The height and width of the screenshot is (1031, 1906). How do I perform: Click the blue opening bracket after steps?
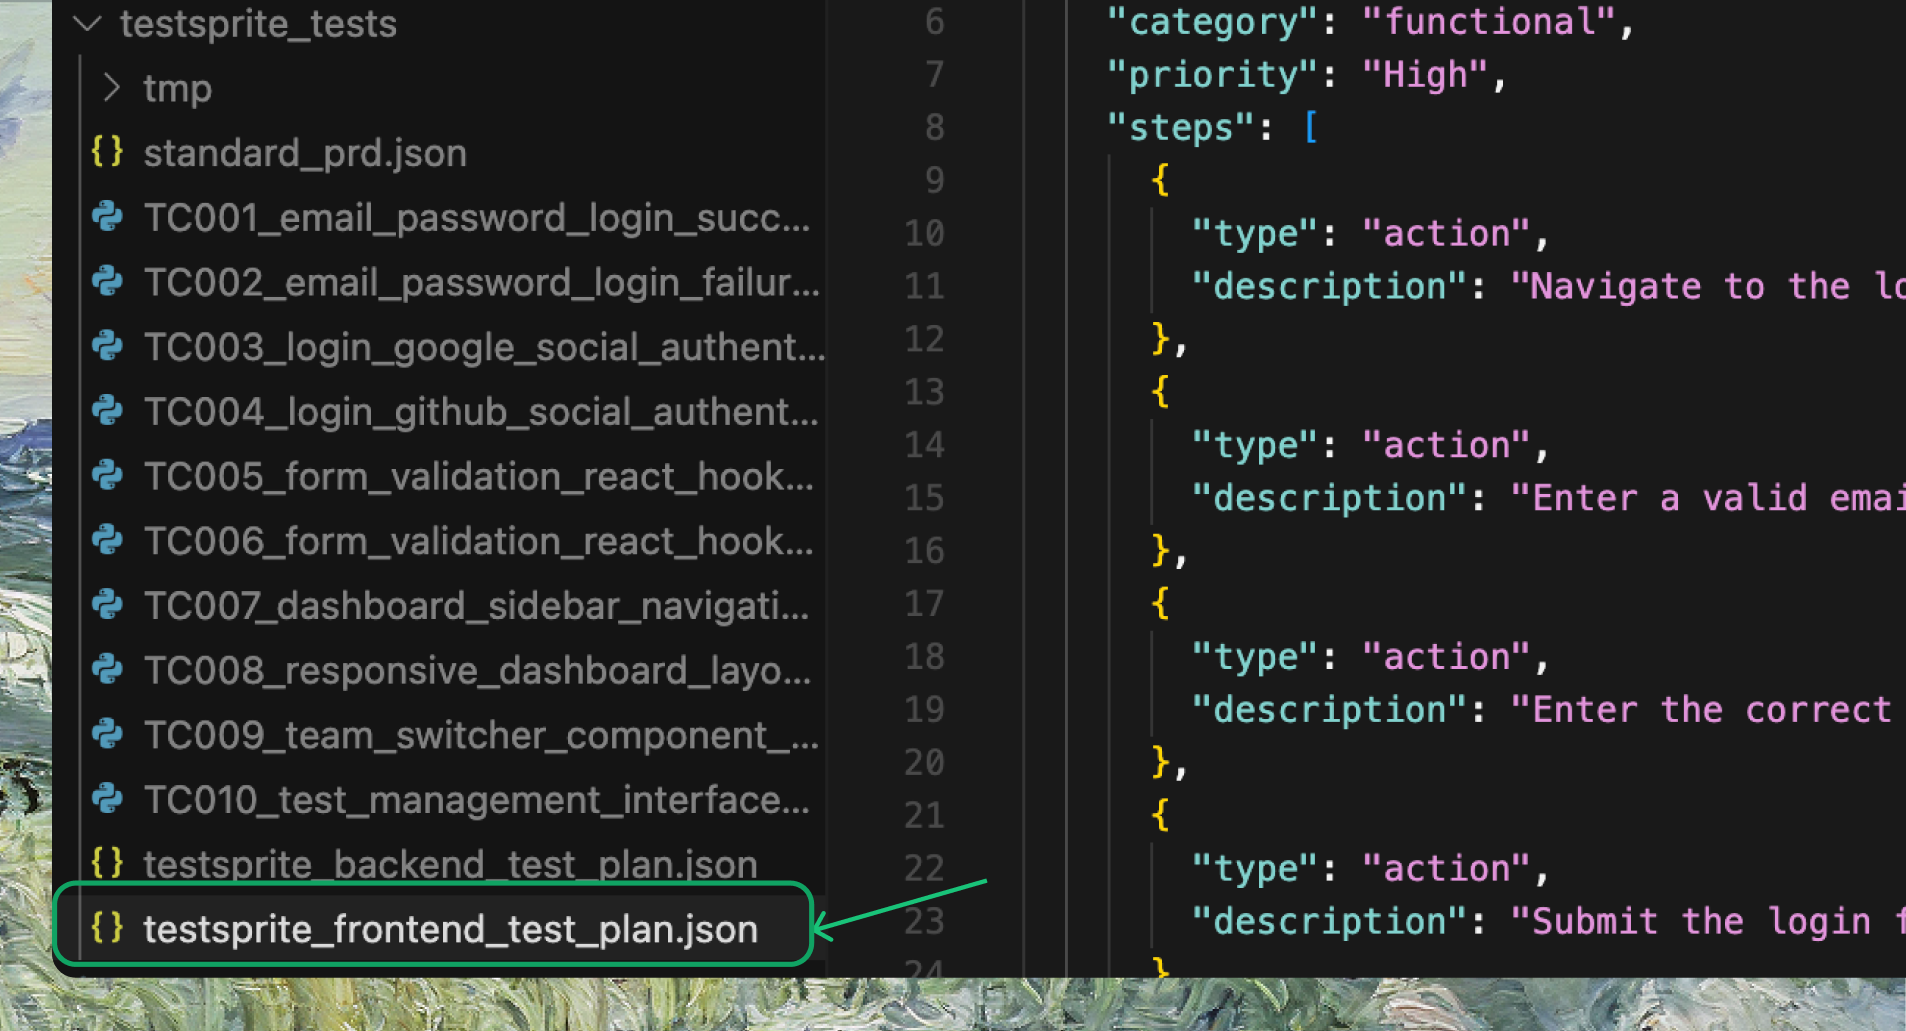[x=1310, y=128]
